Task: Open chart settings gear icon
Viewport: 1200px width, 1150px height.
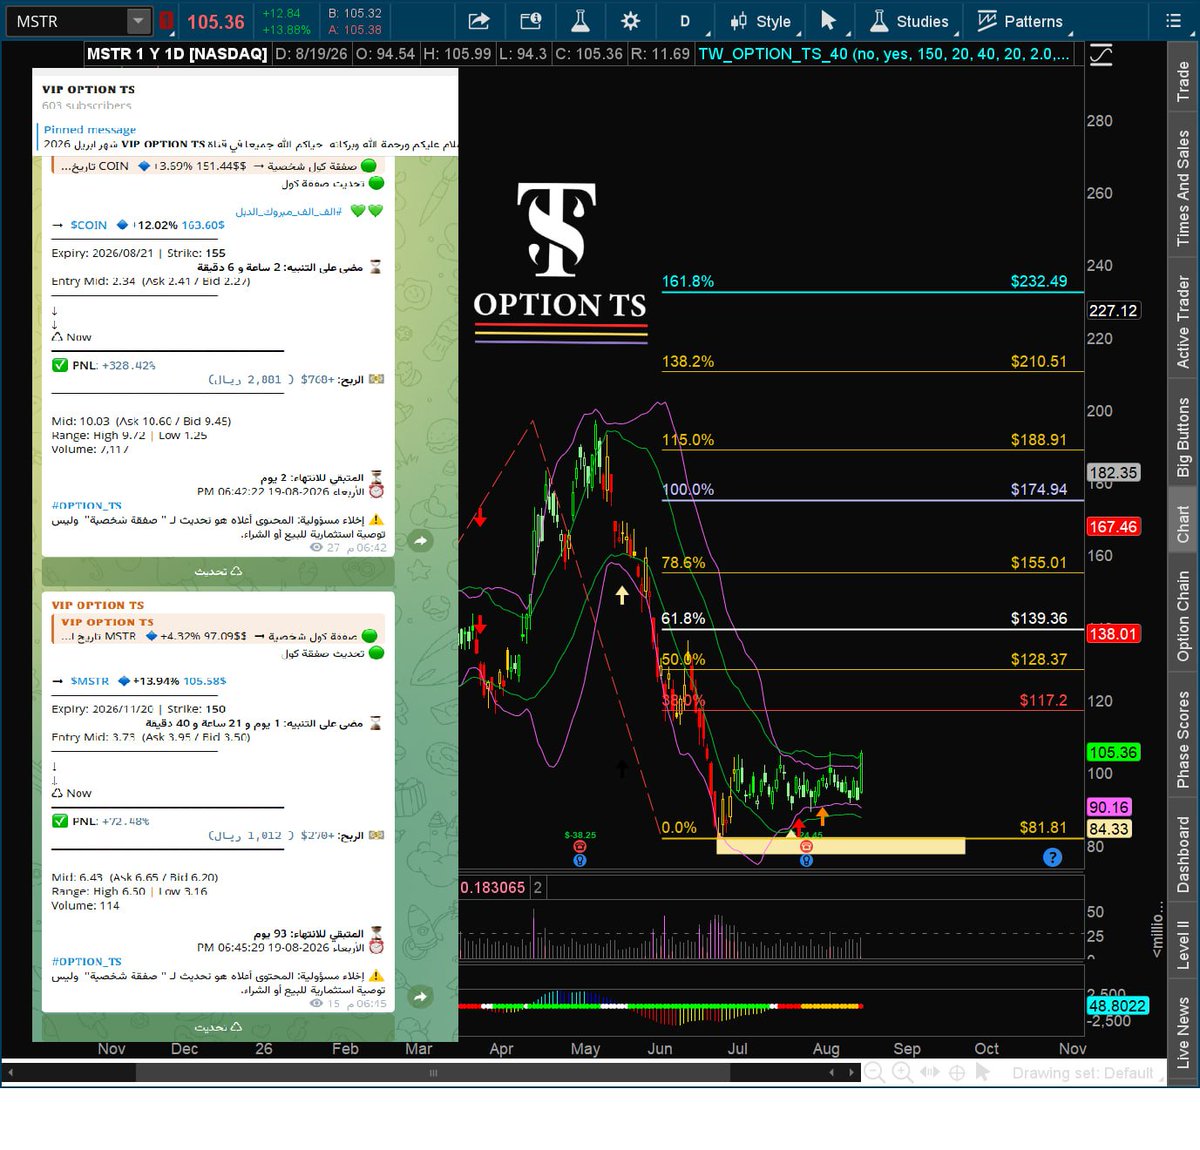Action: coord(630,21)
